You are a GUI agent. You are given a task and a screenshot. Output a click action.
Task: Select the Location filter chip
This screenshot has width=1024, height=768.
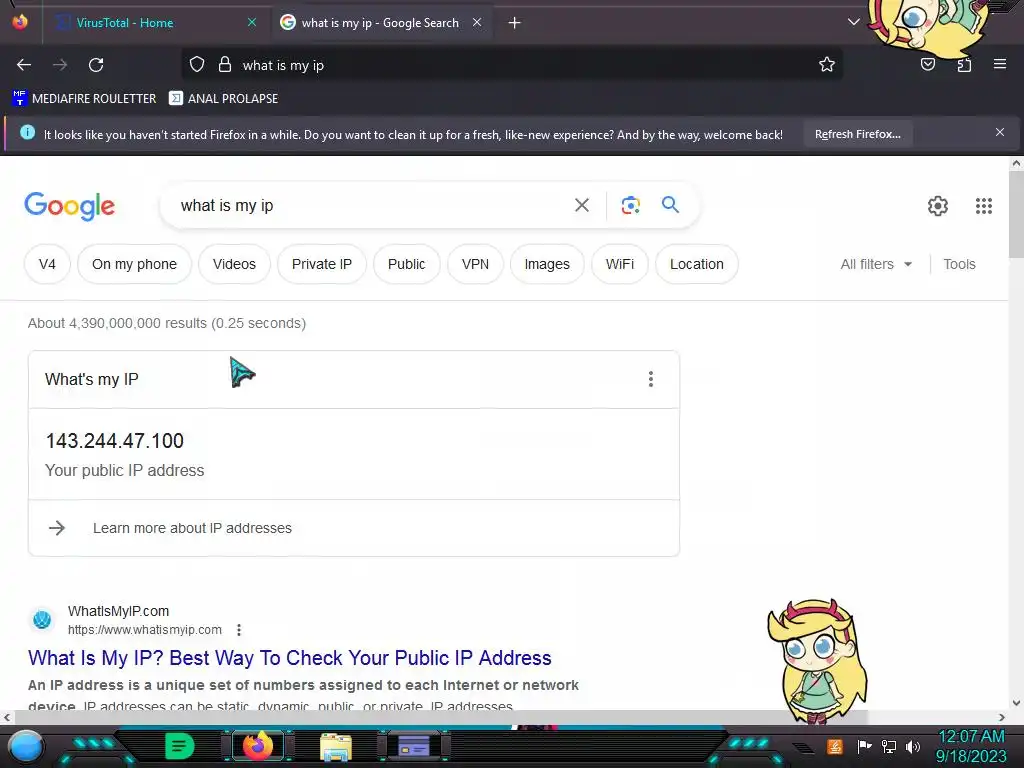696,264
